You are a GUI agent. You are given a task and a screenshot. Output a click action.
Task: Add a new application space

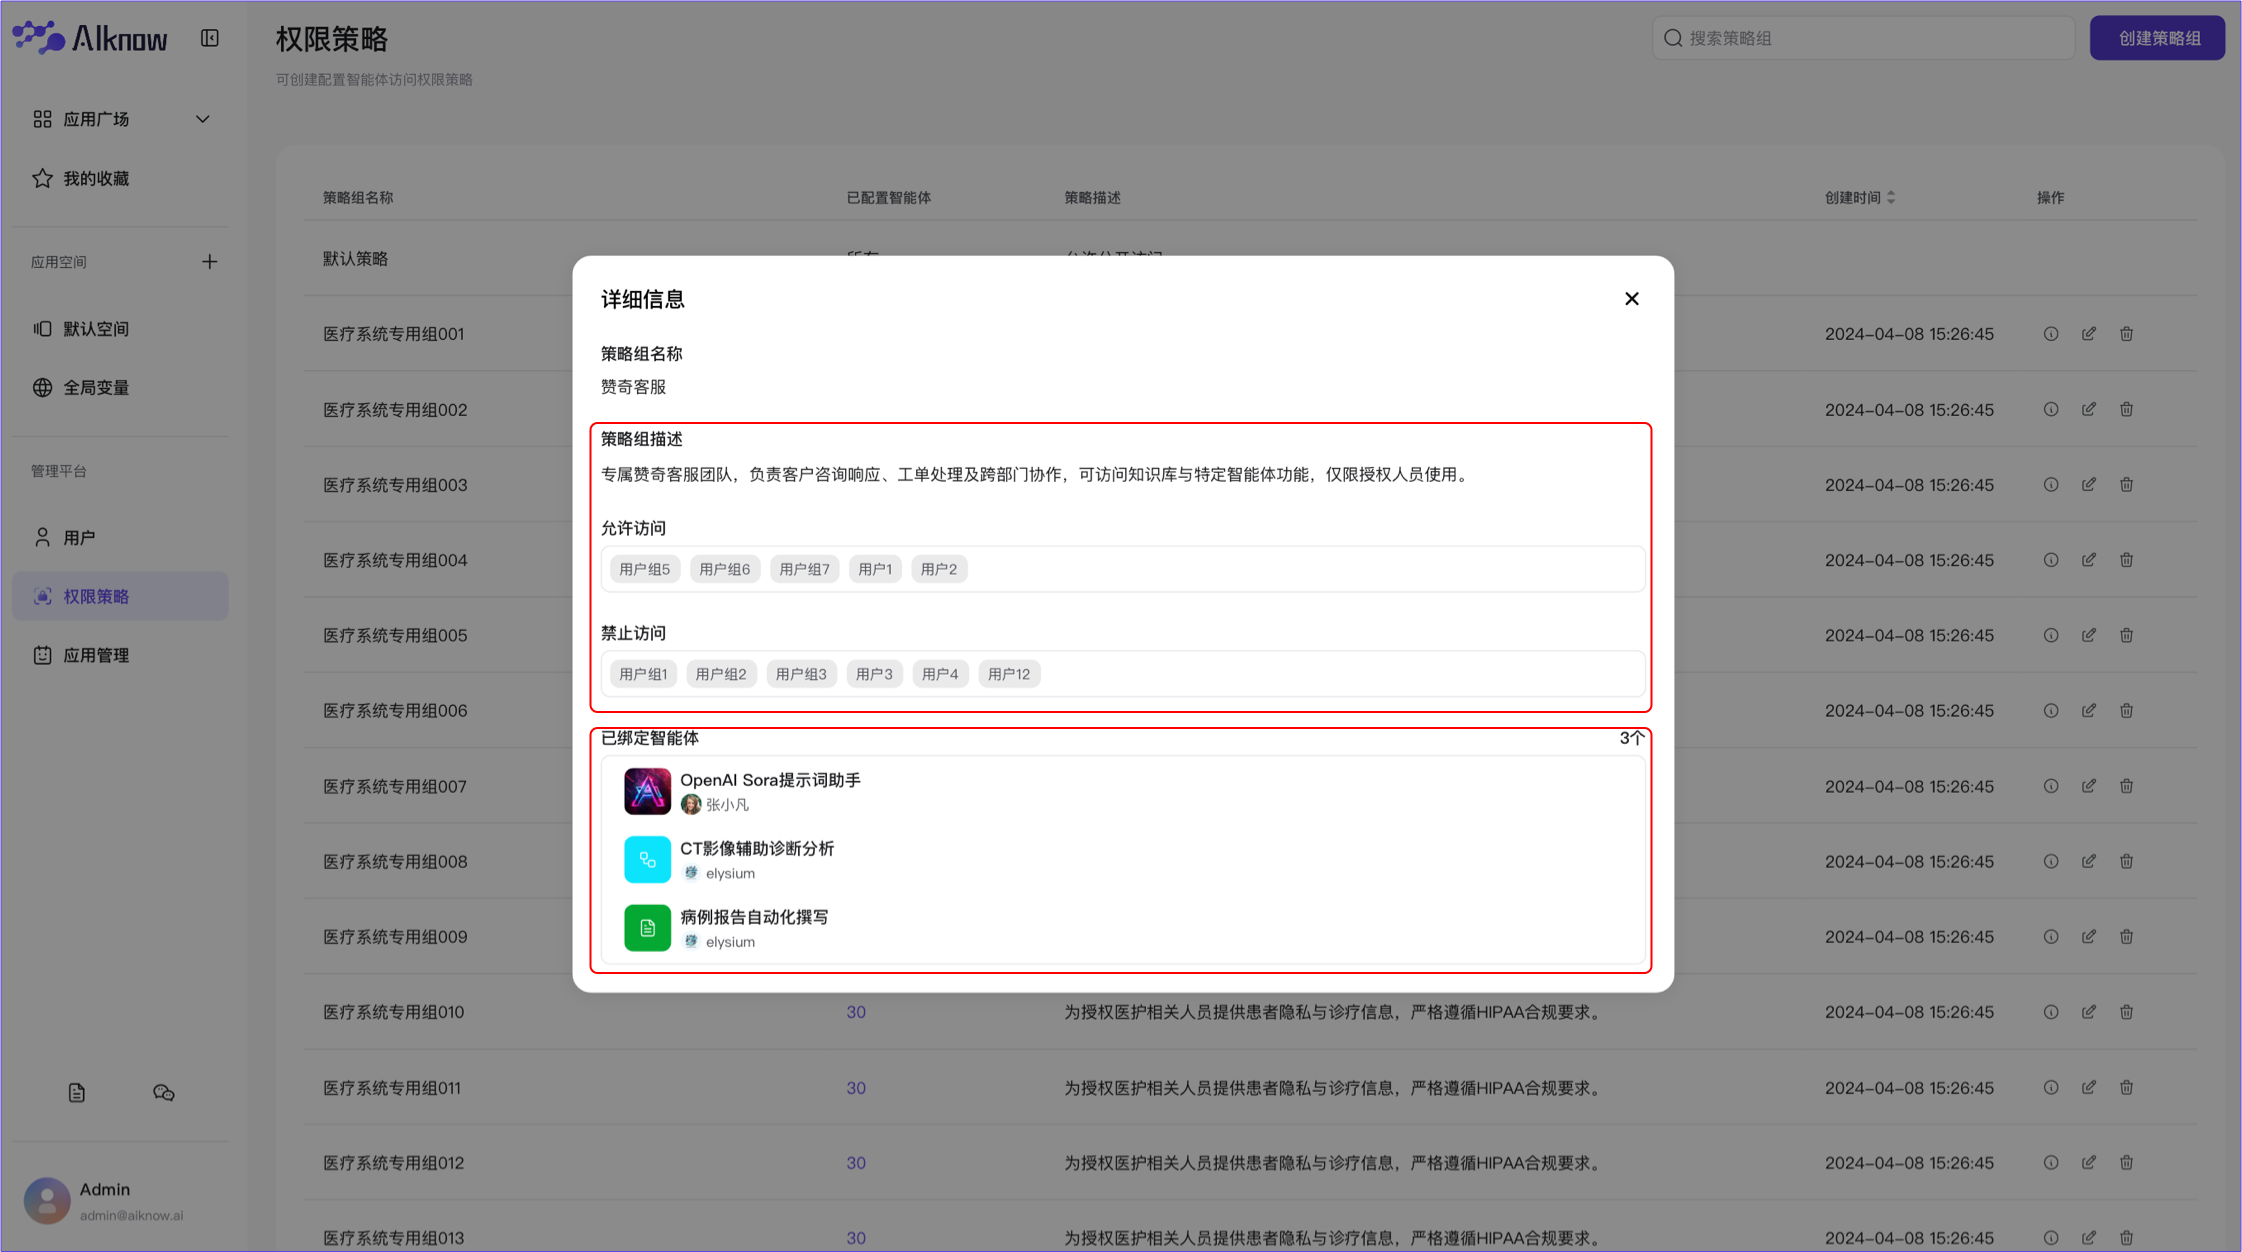coord(209,262)
